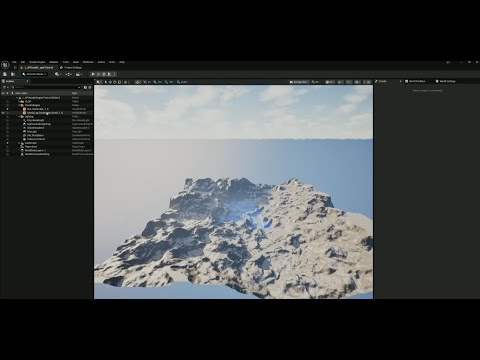Click the PlayerStart actor icon
This screenshot has height=360, width=480.
coord(22,147)
